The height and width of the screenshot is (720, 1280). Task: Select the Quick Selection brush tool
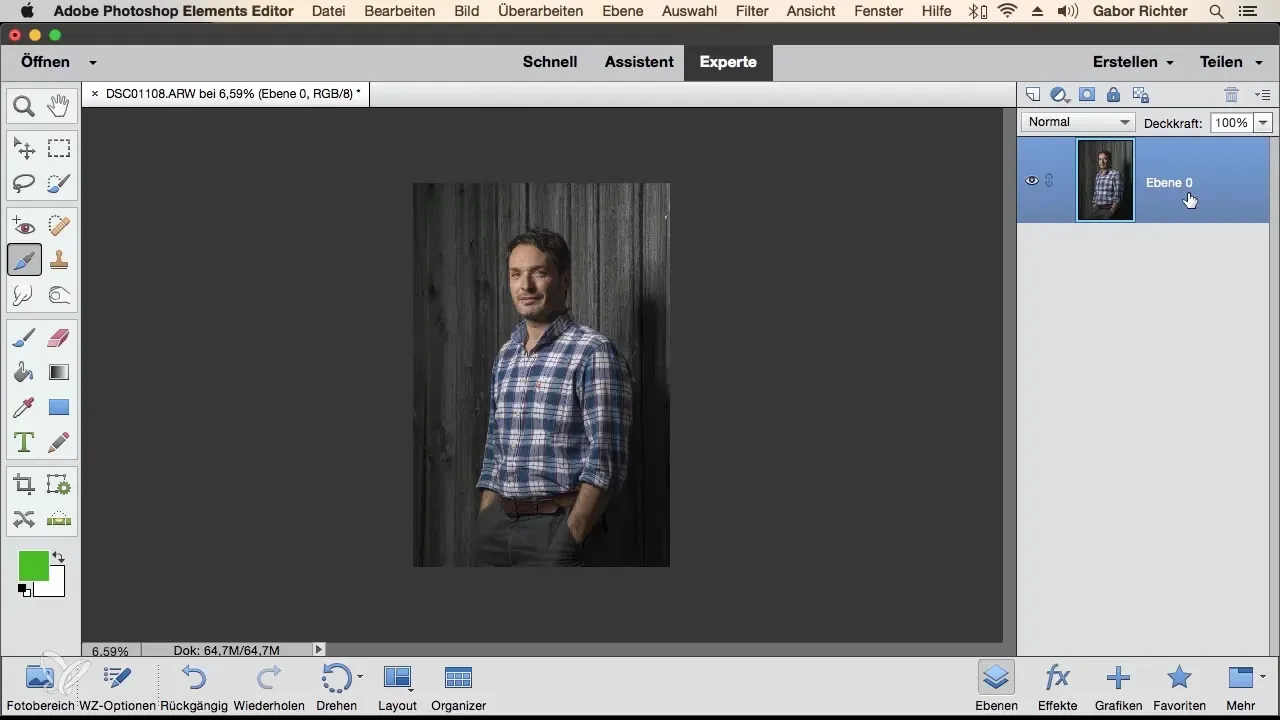tap(59, 183)
